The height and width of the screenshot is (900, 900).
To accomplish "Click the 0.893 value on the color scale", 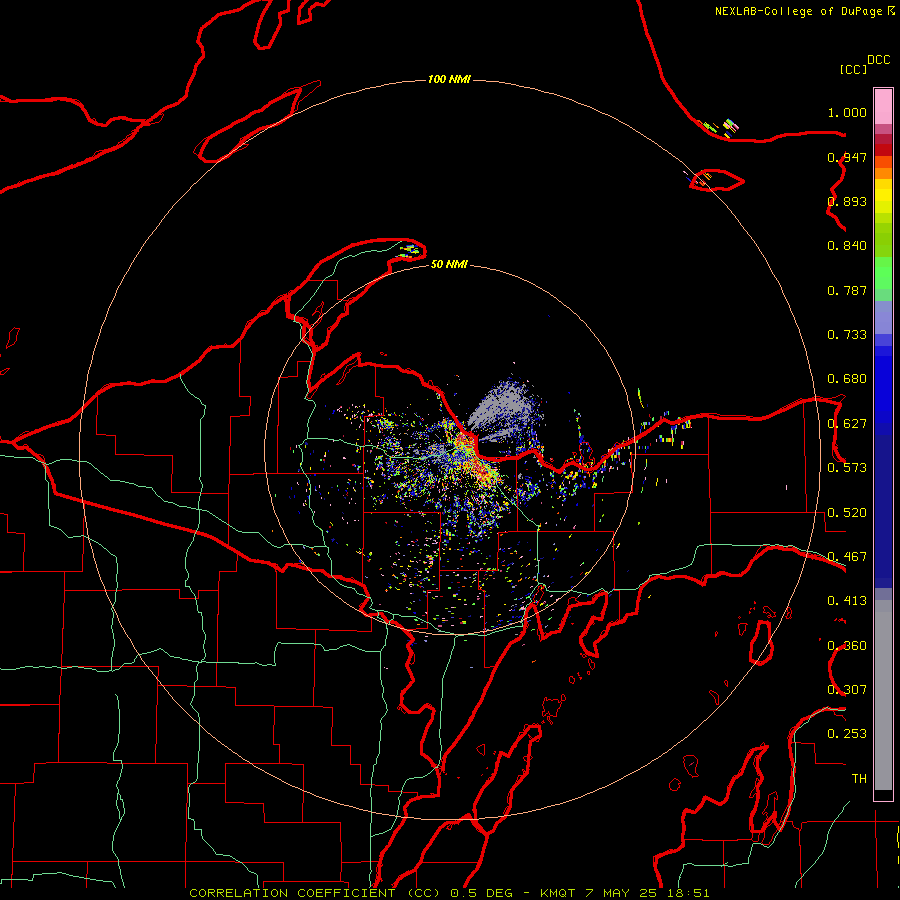I will (x=847, y=201).
